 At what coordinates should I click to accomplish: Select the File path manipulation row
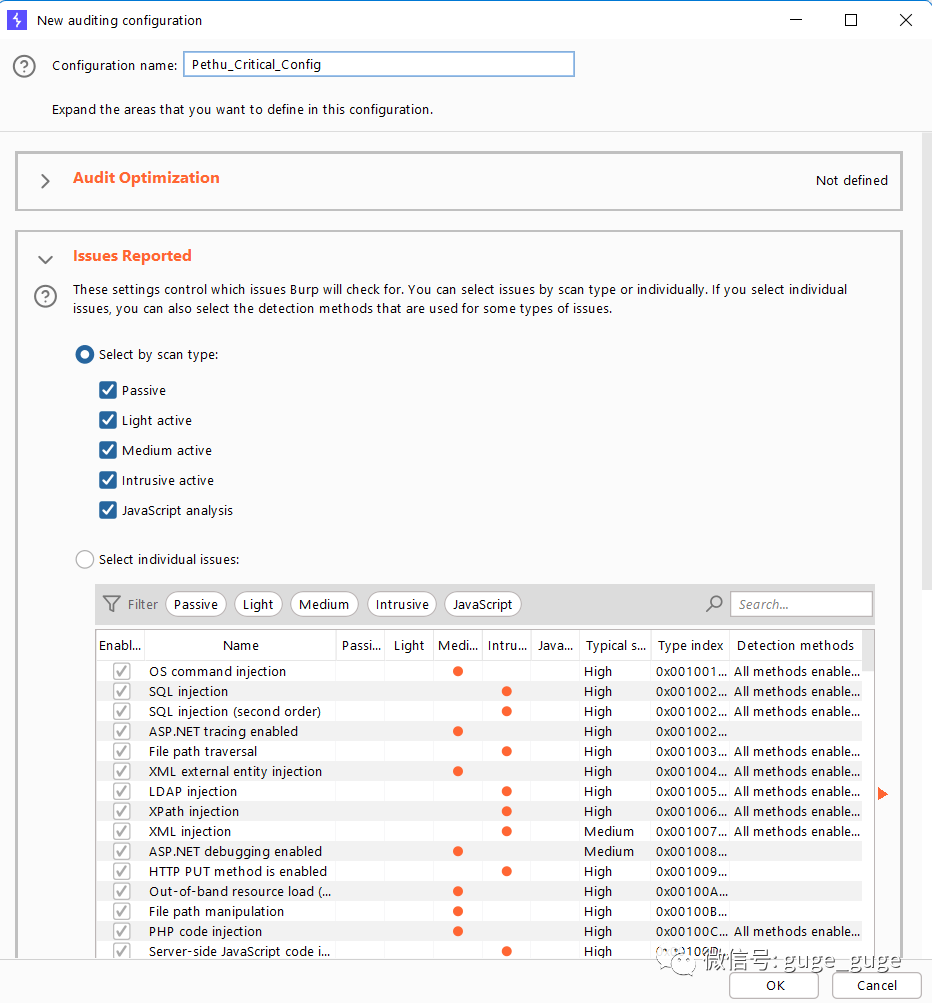pyautogui.click(x=478, y=912)
